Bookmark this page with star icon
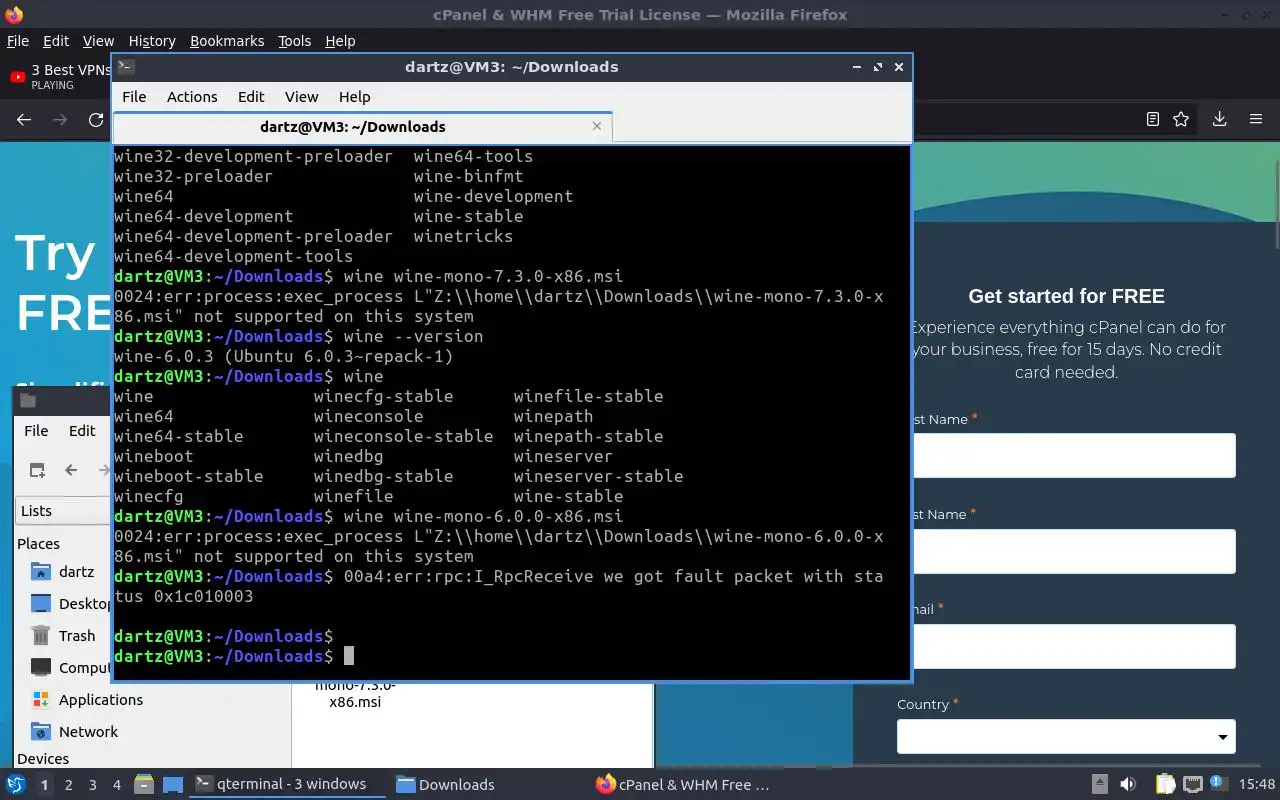The width and height of the screenshot is (1280, 800). (1181, 119)
